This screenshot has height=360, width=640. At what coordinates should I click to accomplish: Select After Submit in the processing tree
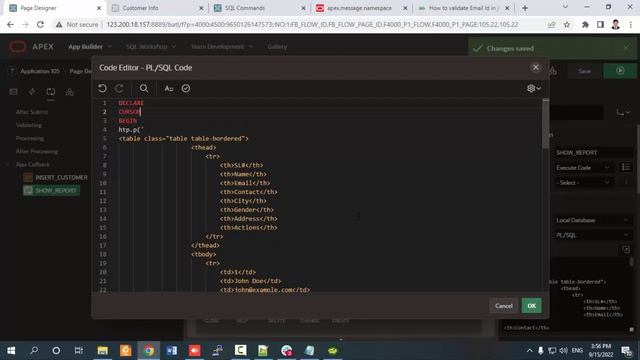[x=32, y=112]
